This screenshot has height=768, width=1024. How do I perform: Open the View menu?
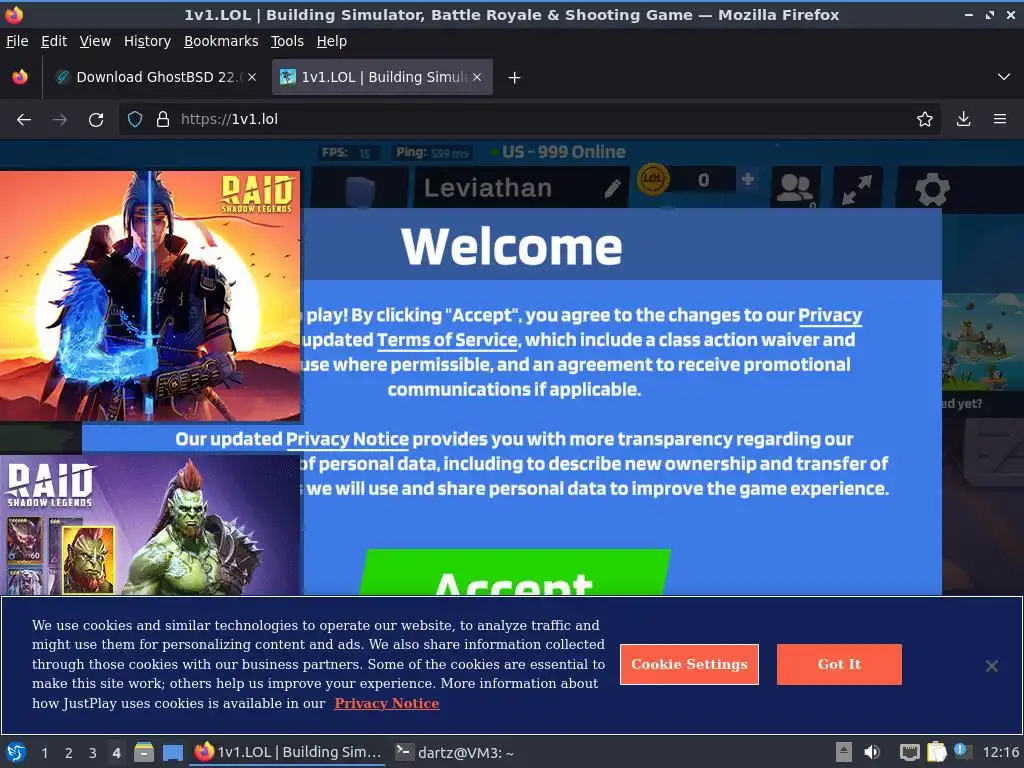[x=95, y=41]
